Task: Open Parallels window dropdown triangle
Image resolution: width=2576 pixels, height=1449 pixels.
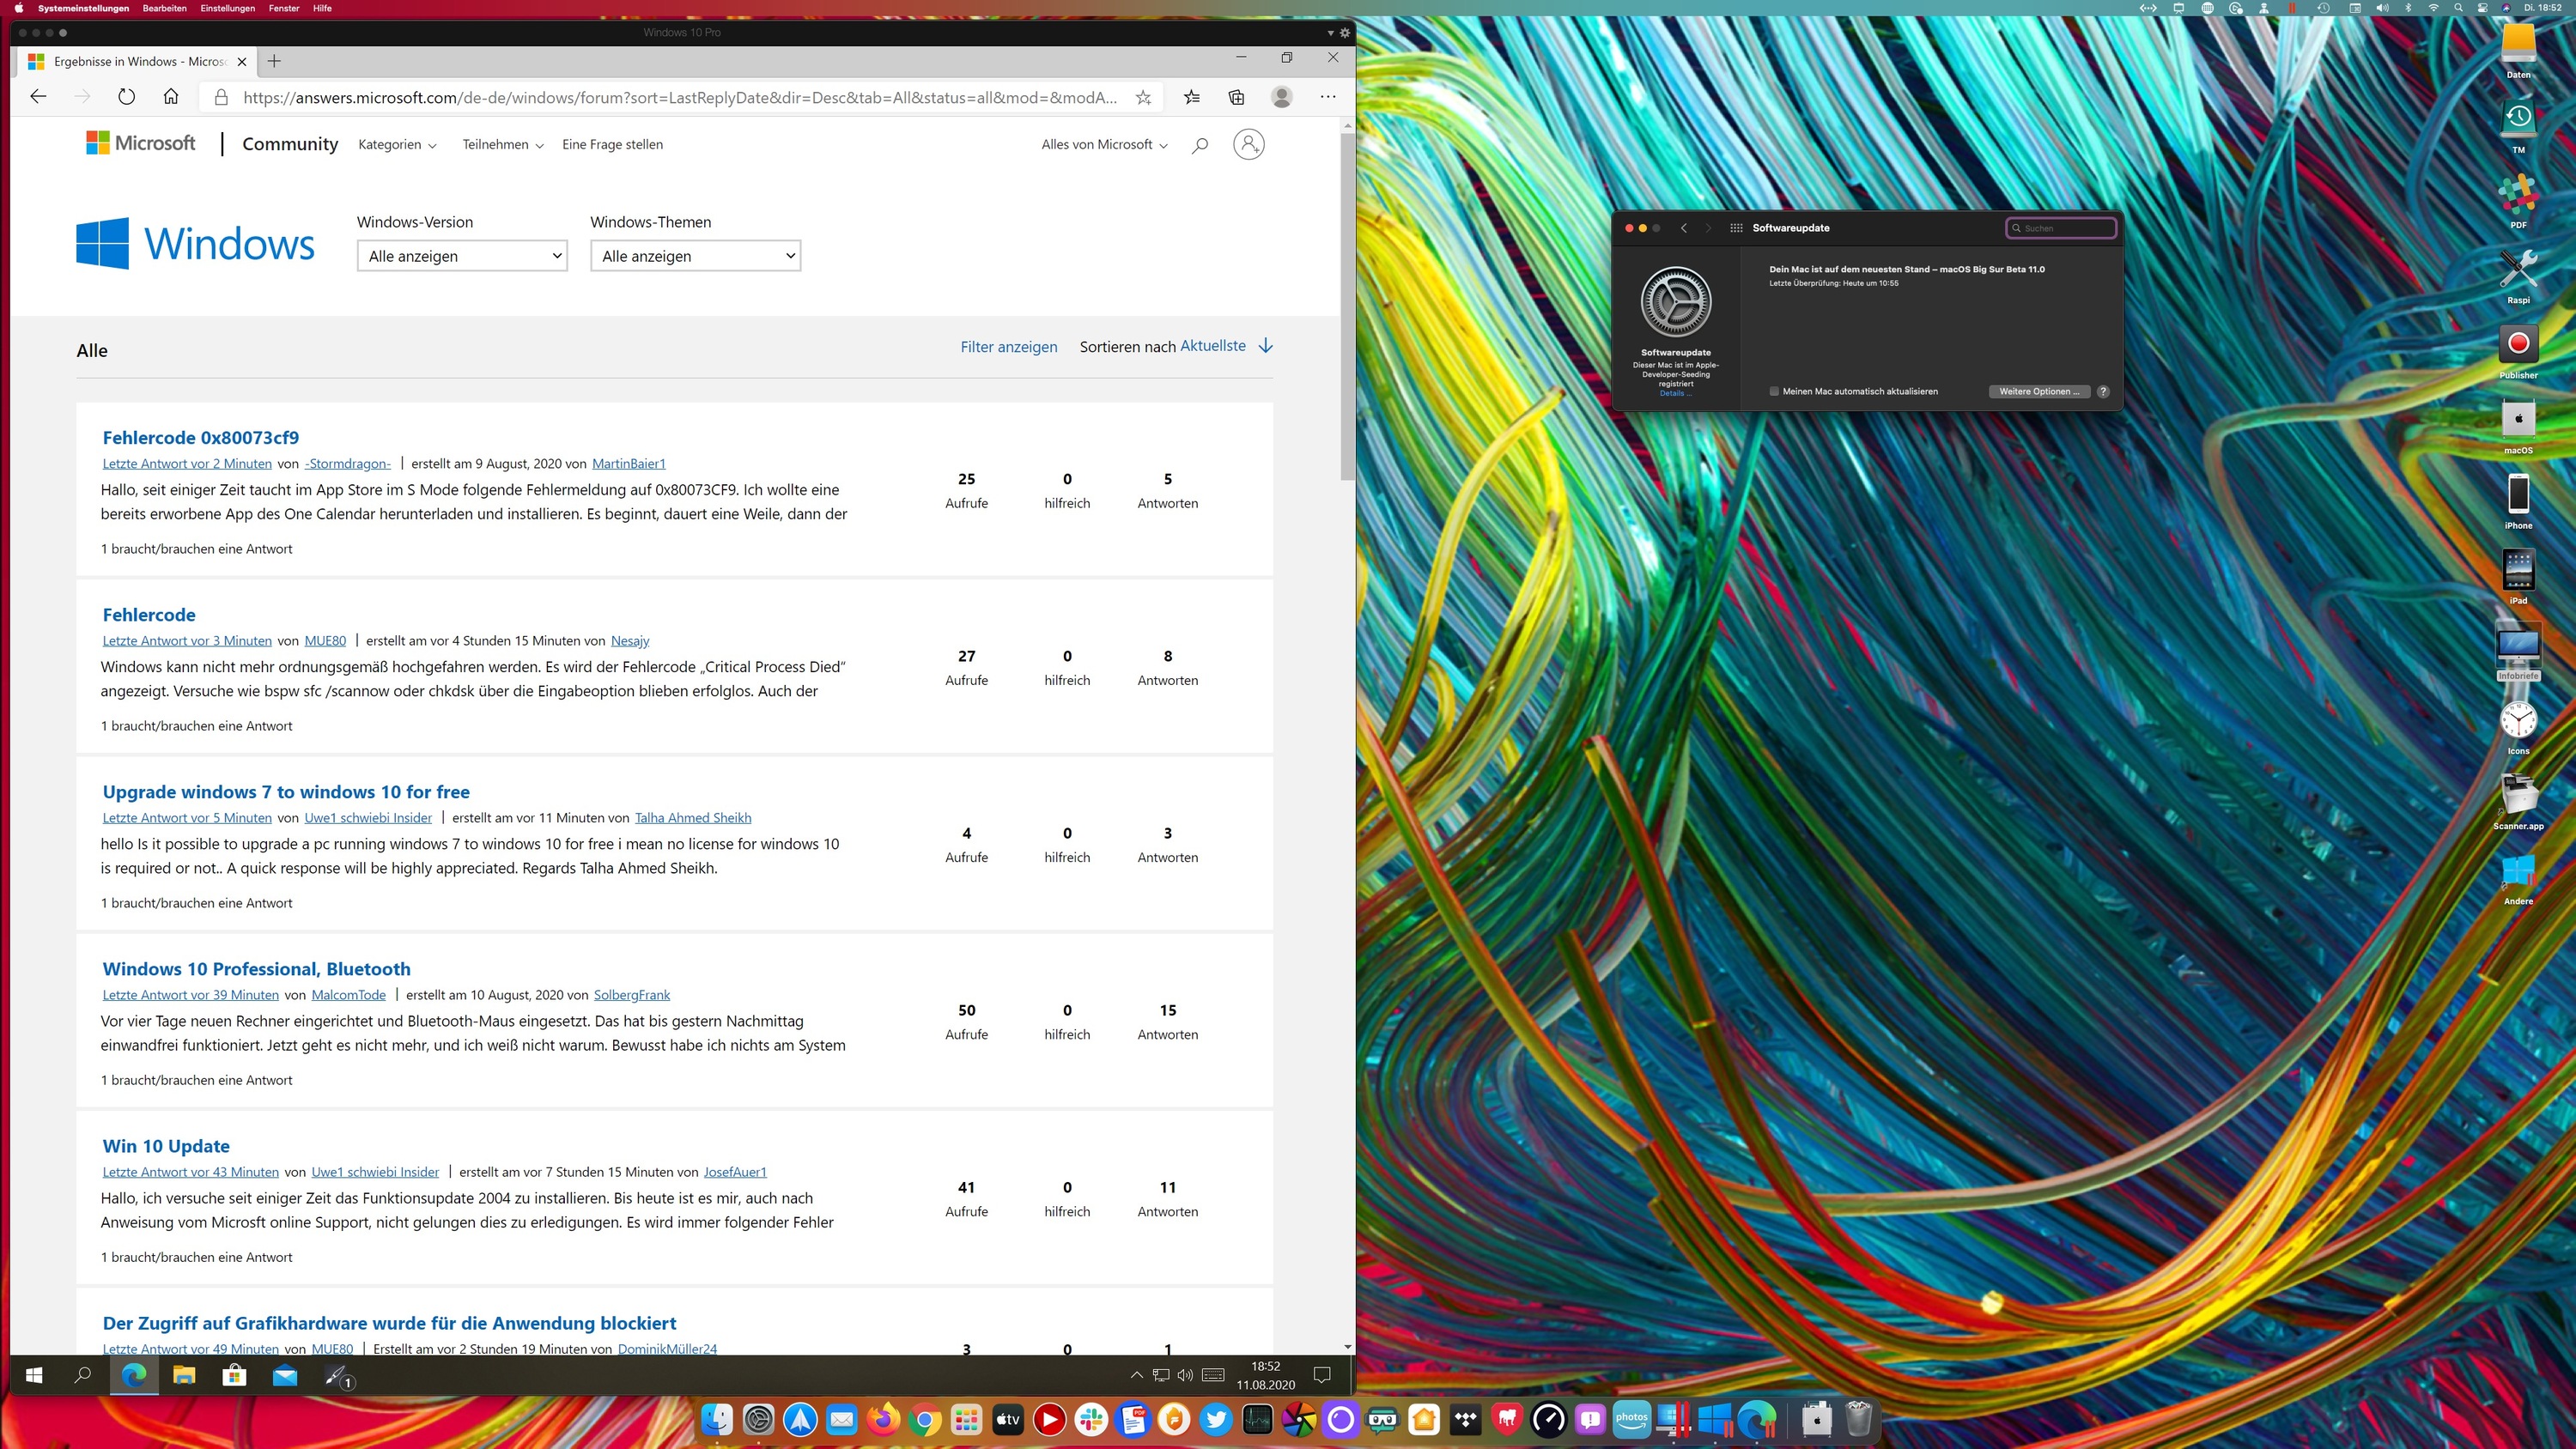Action: click(x=1330, y=33)
